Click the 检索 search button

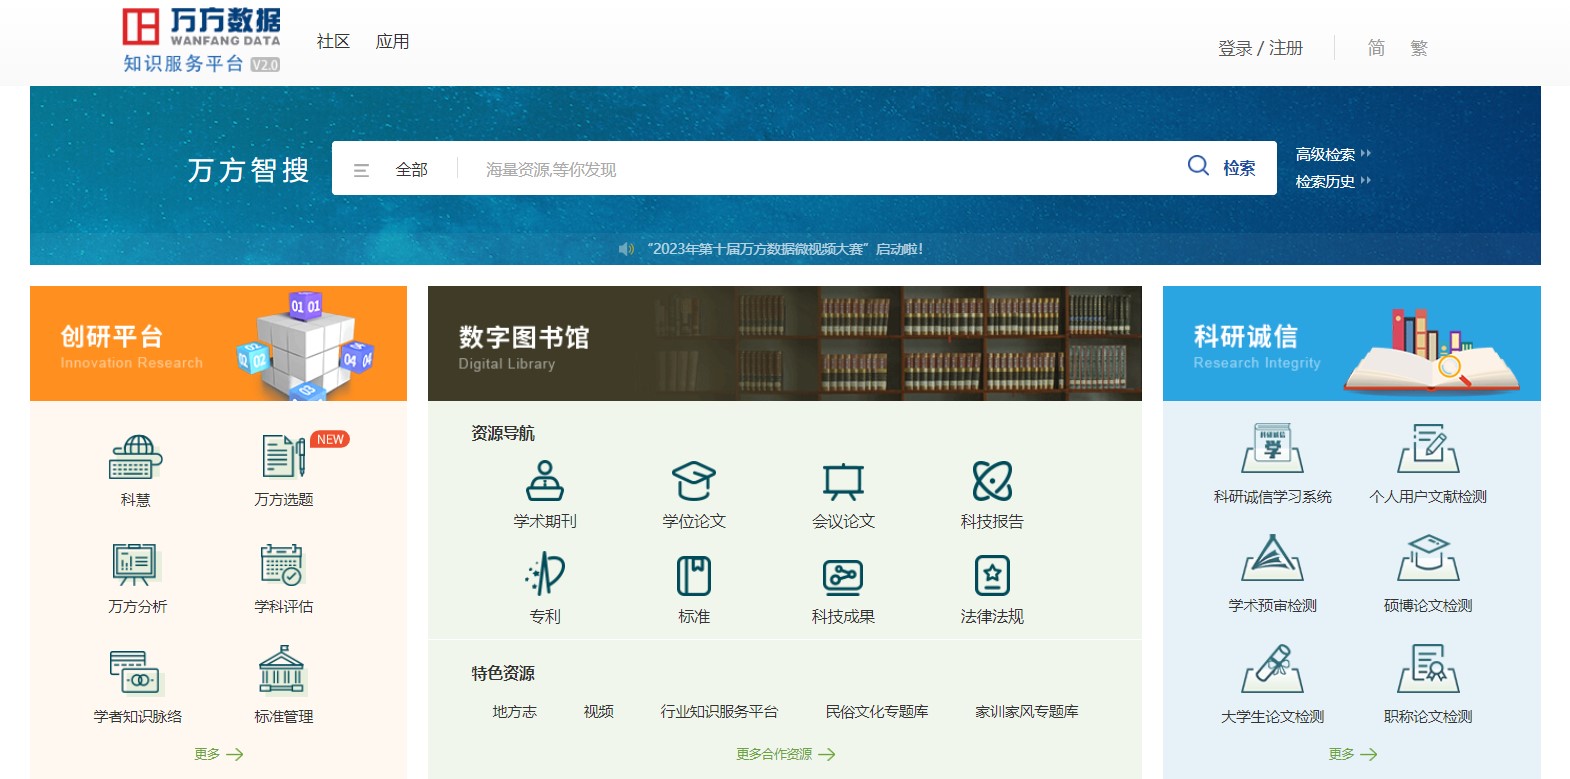[x=1222, y=168]
